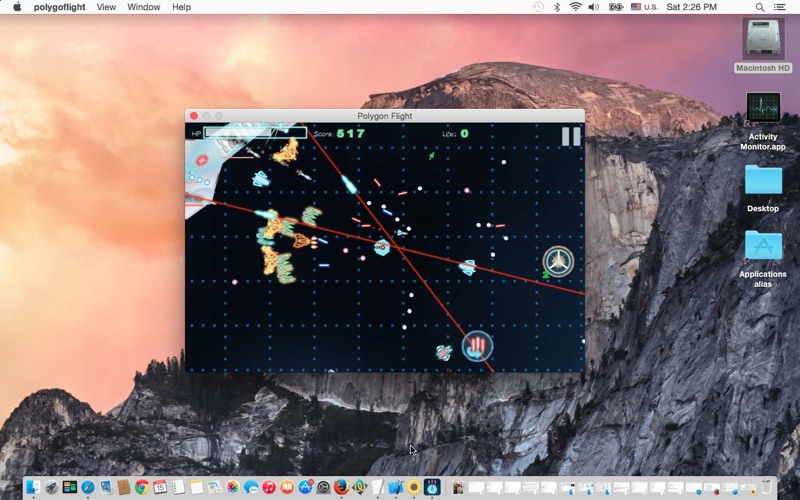This screenshot has width=800, height=500.
Task: Open Macintosh HD drive icon
Action: (763, 42)
